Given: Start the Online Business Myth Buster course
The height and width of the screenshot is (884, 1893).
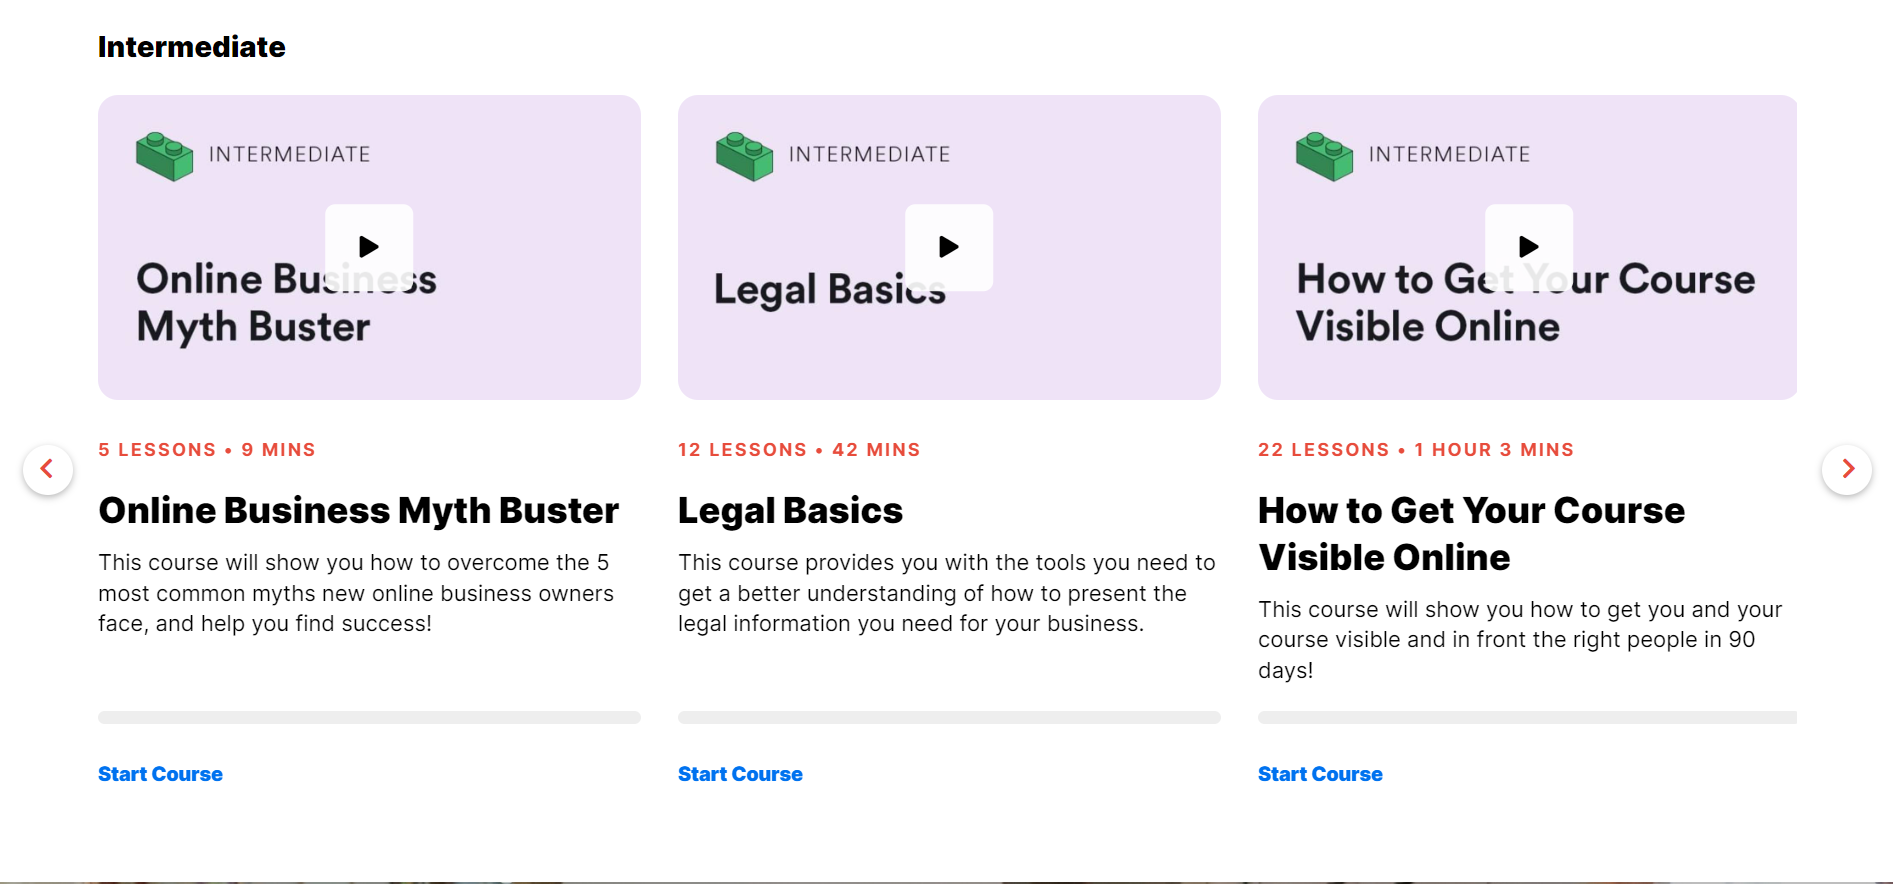Looking at the screenshot, I should (160, 774).
